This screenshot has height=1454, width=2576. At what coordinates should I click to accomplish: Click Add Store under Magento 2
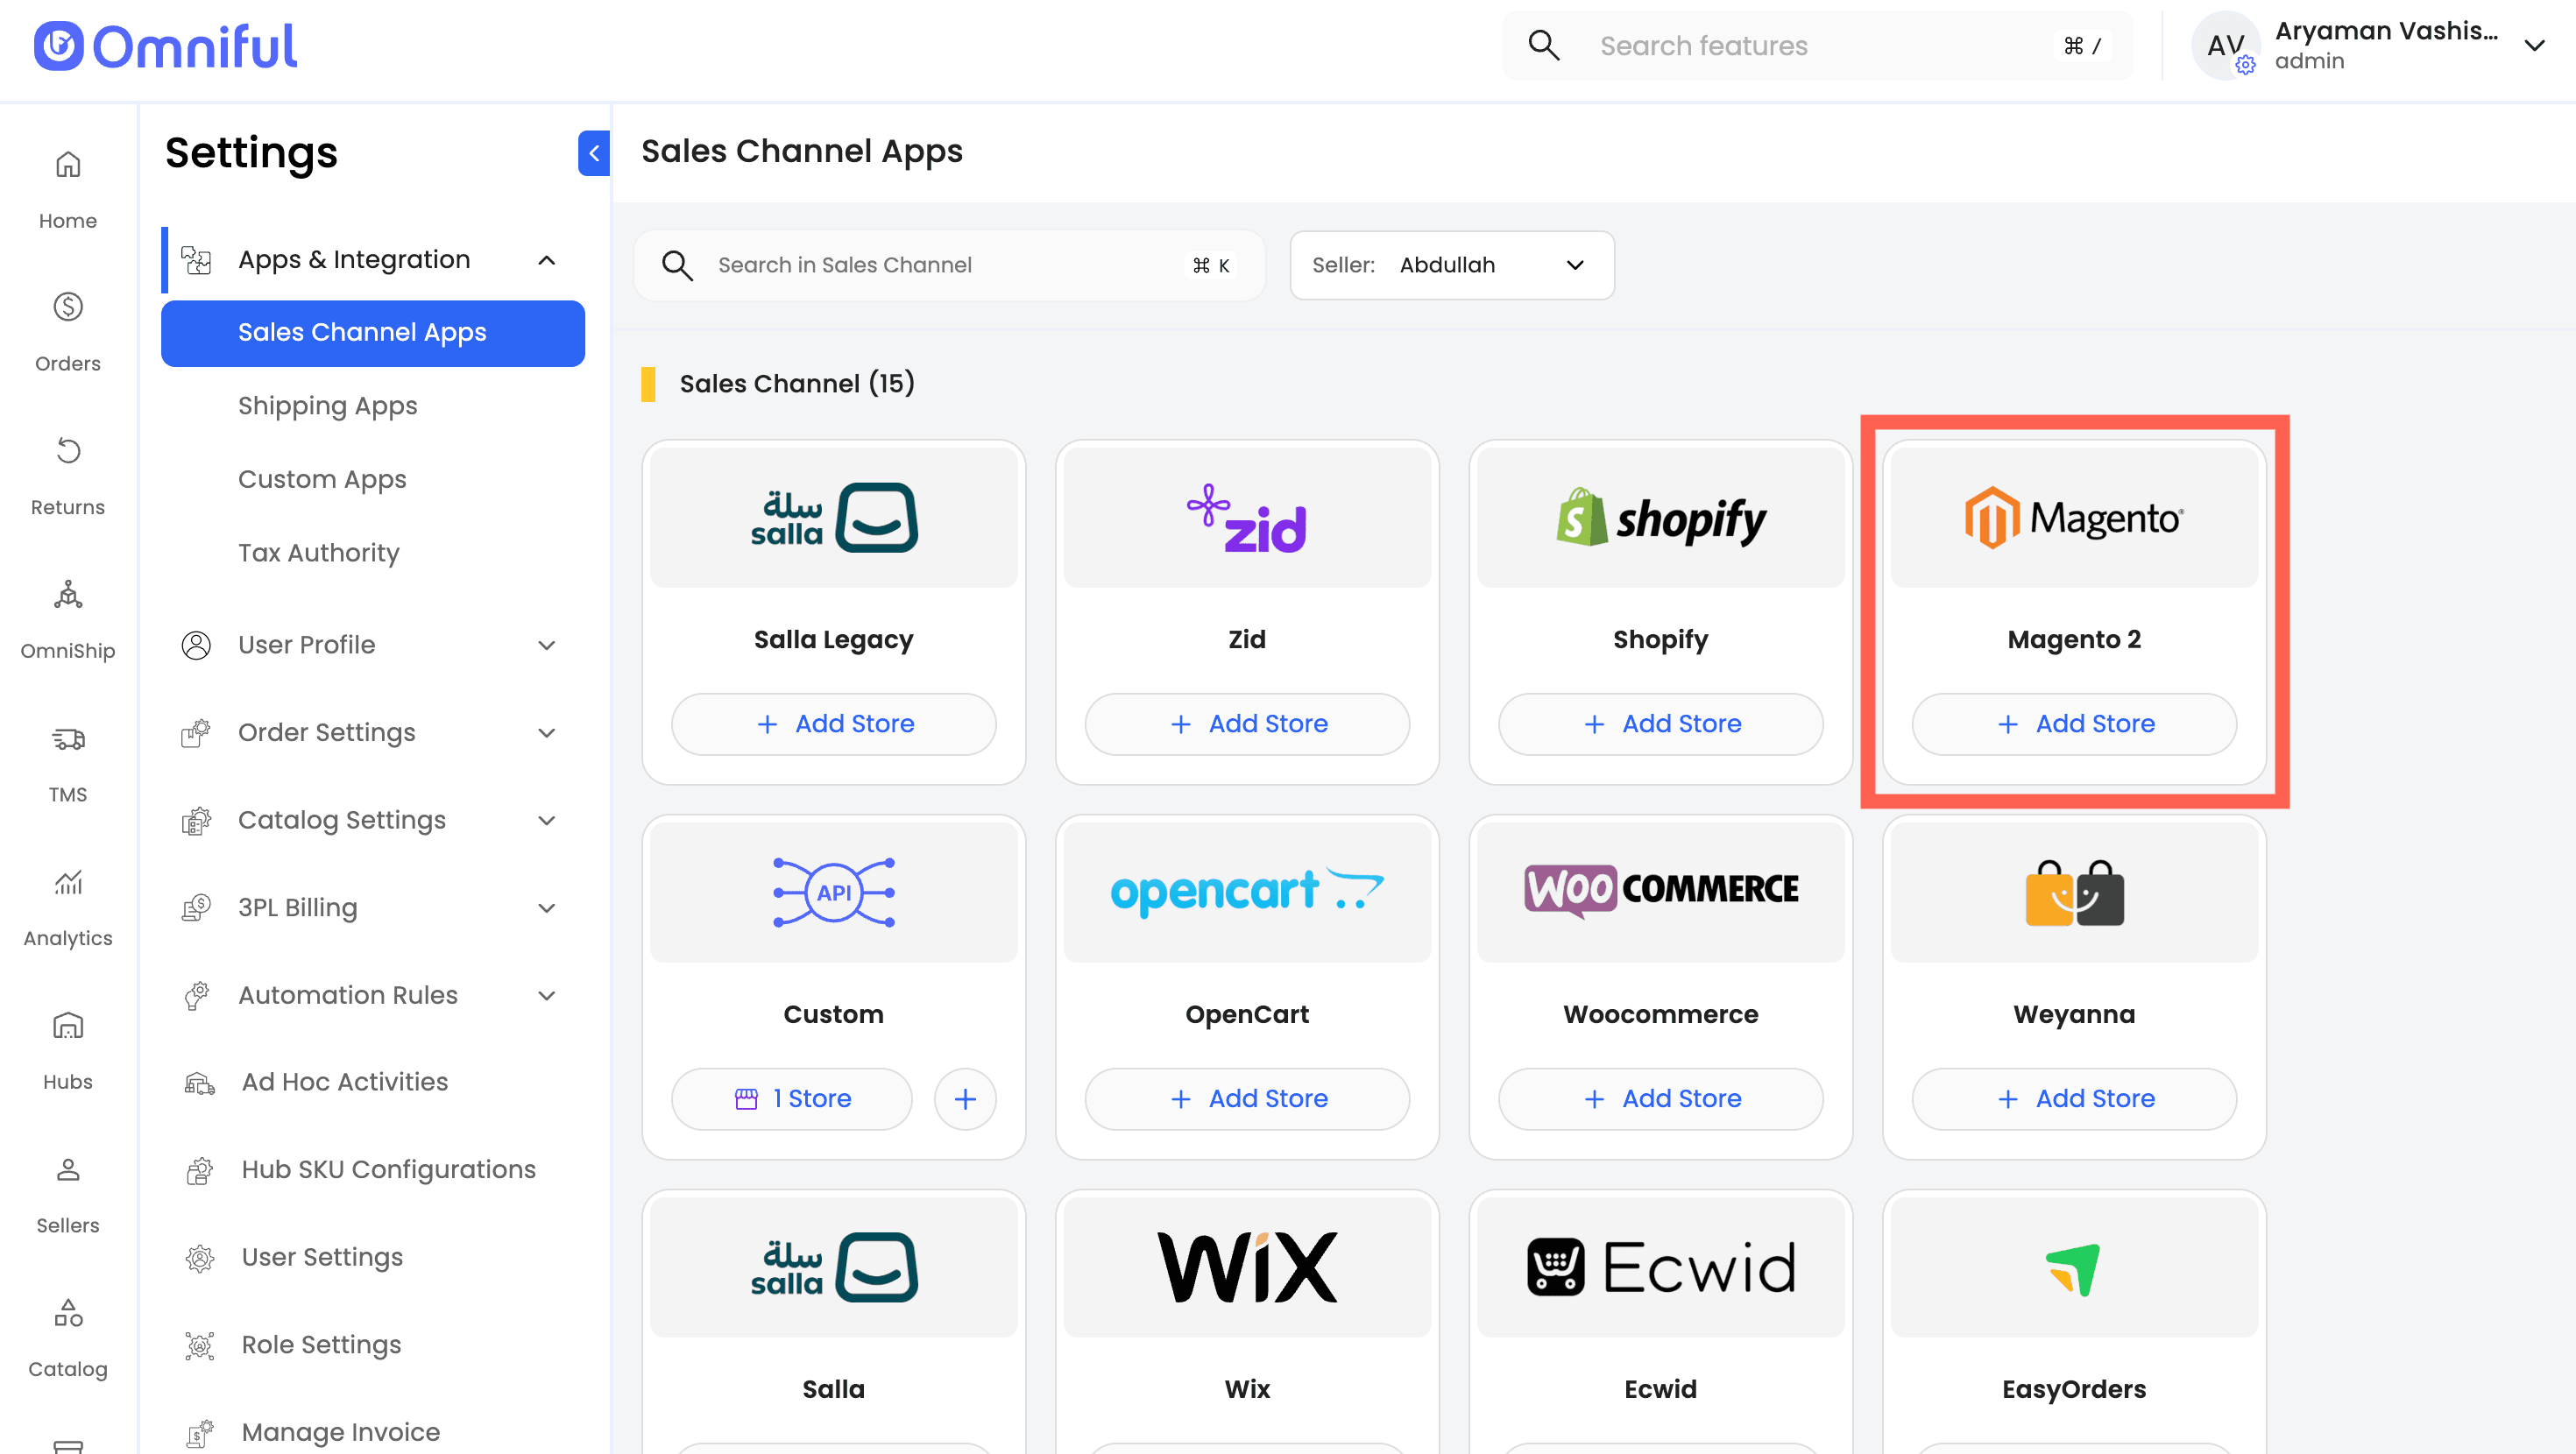tap(2073, 723)
